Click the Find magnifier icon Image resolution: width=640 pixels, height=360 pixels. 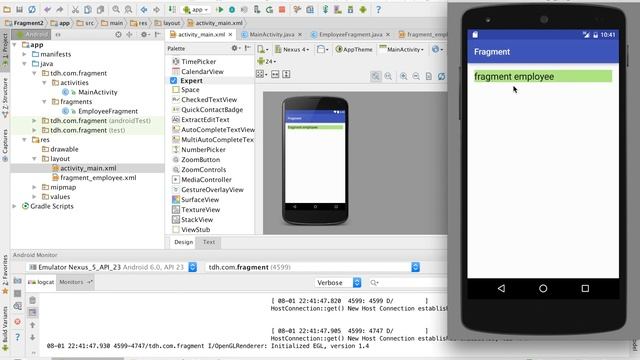(x=116, y=9)
